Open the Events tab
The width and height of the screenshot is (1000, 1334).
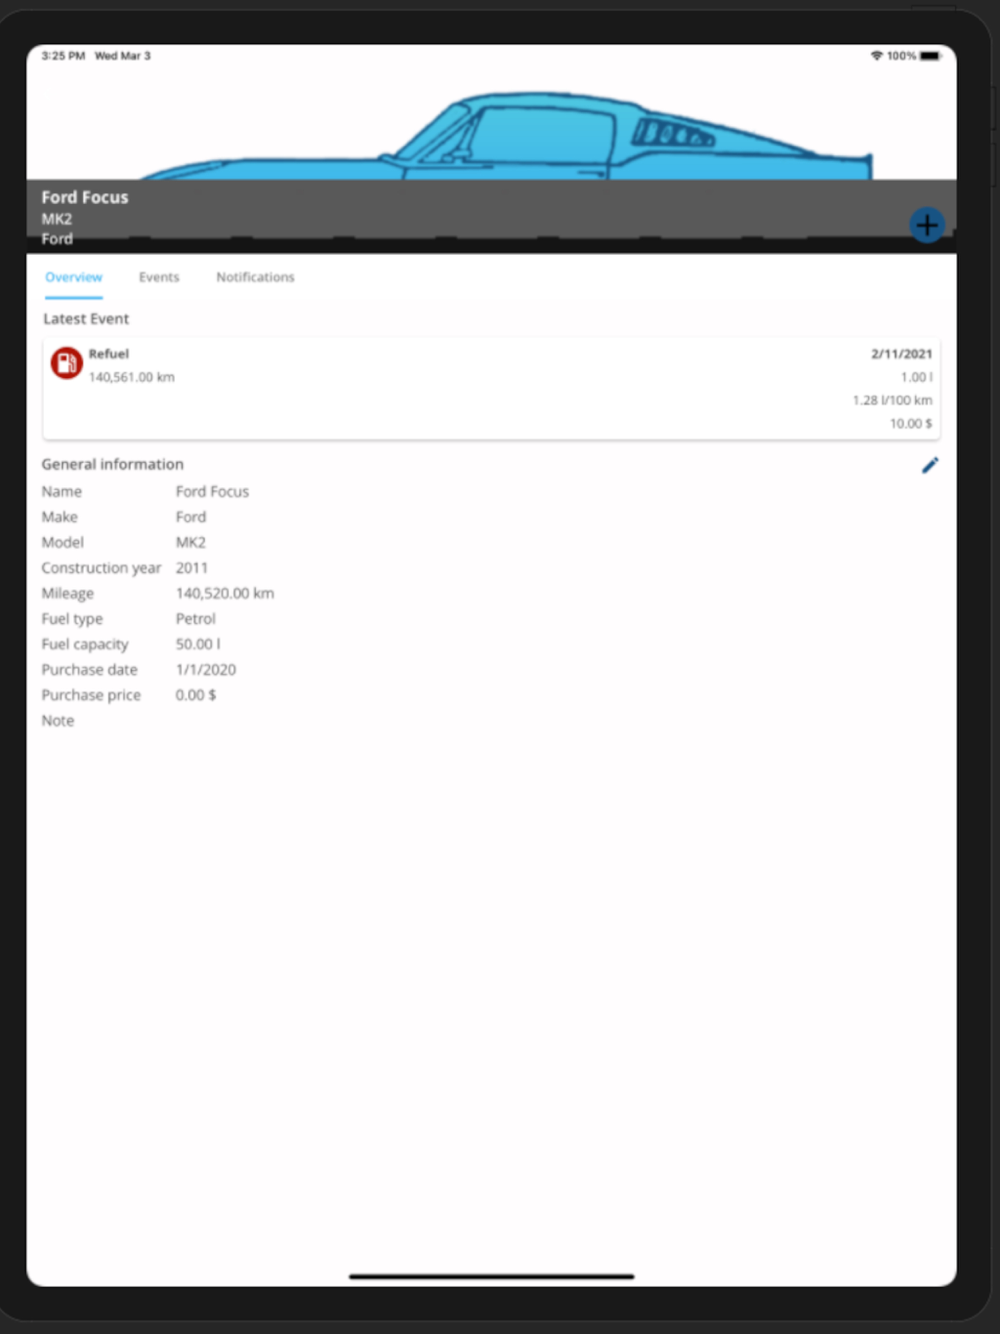point(159,277)
